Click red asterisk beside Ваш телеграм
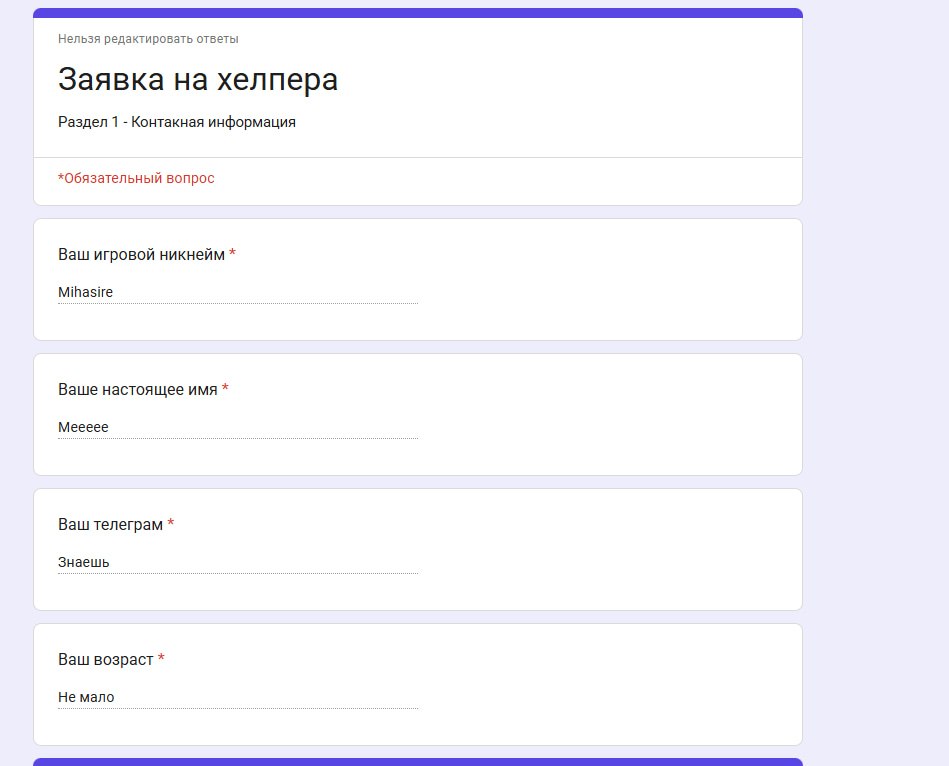 point(171,523)
